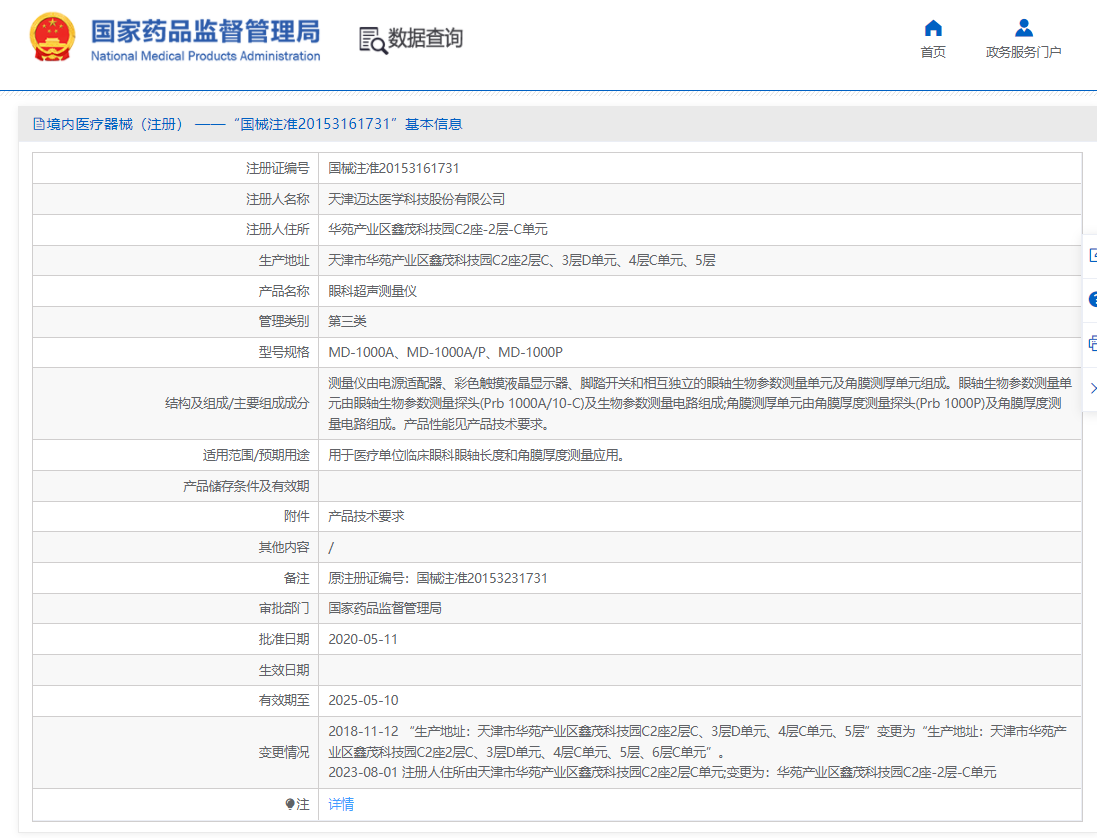The width and height of the screenshot is (1097, 838).
Task: Select the slash under 其他内容
Action: tap(331, 548)
